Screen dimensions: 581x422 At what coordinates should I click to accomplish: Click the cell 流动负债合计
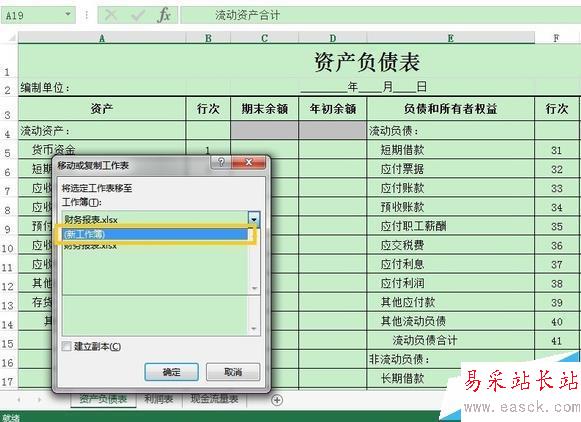point(450,340)
